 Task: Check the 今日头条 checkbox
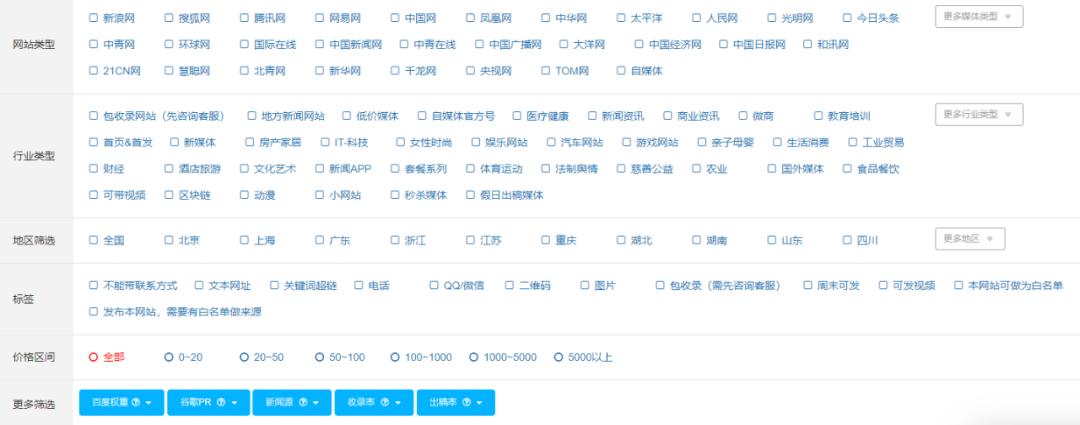pos(847,18)
